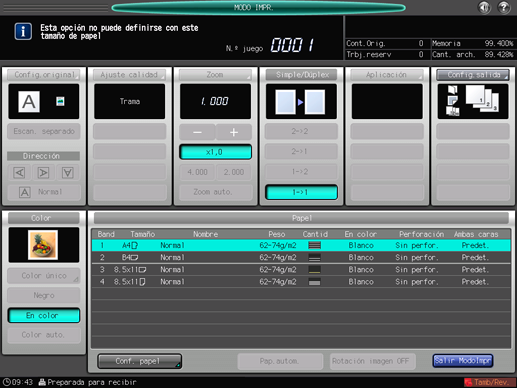
Task: Select the 1->1 simplex mode
Action: 301,192
